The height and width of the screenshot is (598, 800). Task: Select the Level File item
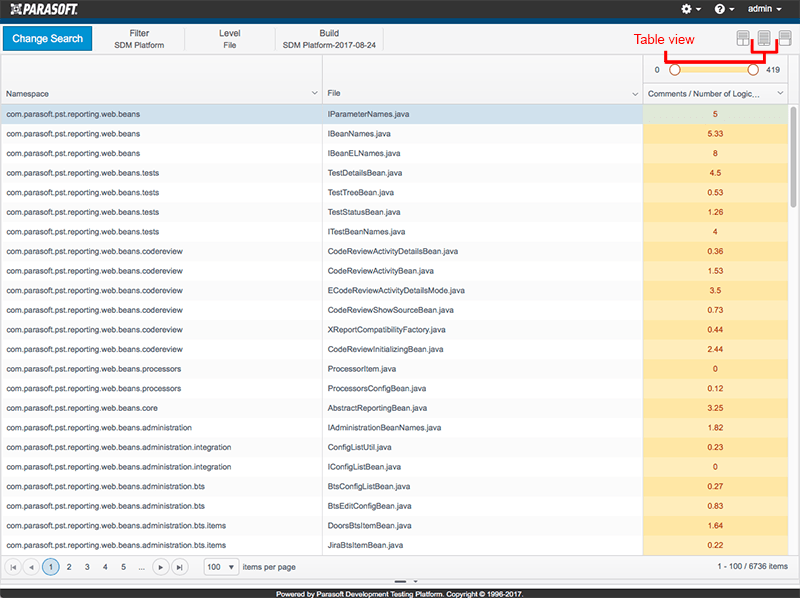[230, 39]
